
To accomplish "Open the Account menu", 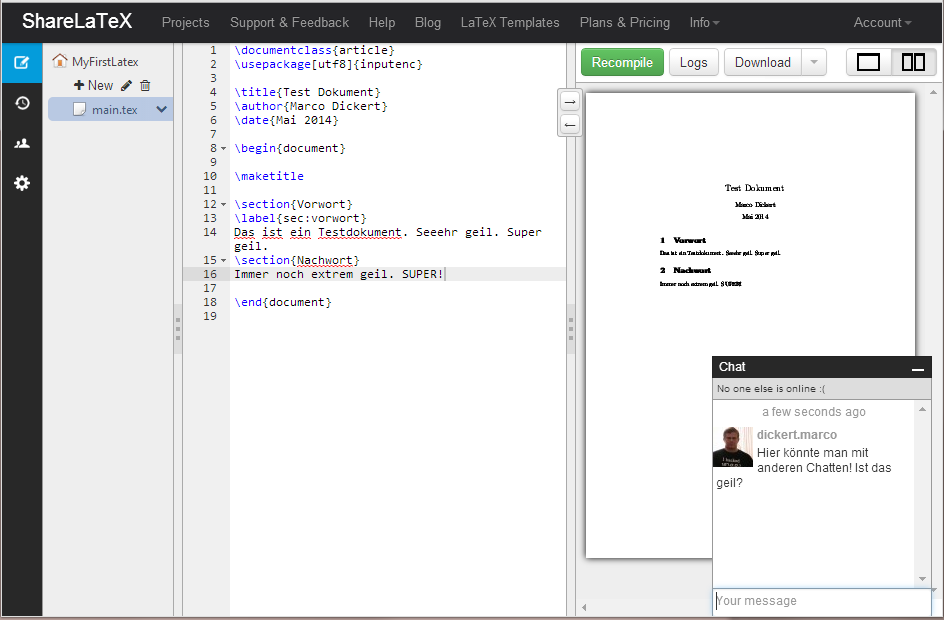I will (x=881, y=22).
